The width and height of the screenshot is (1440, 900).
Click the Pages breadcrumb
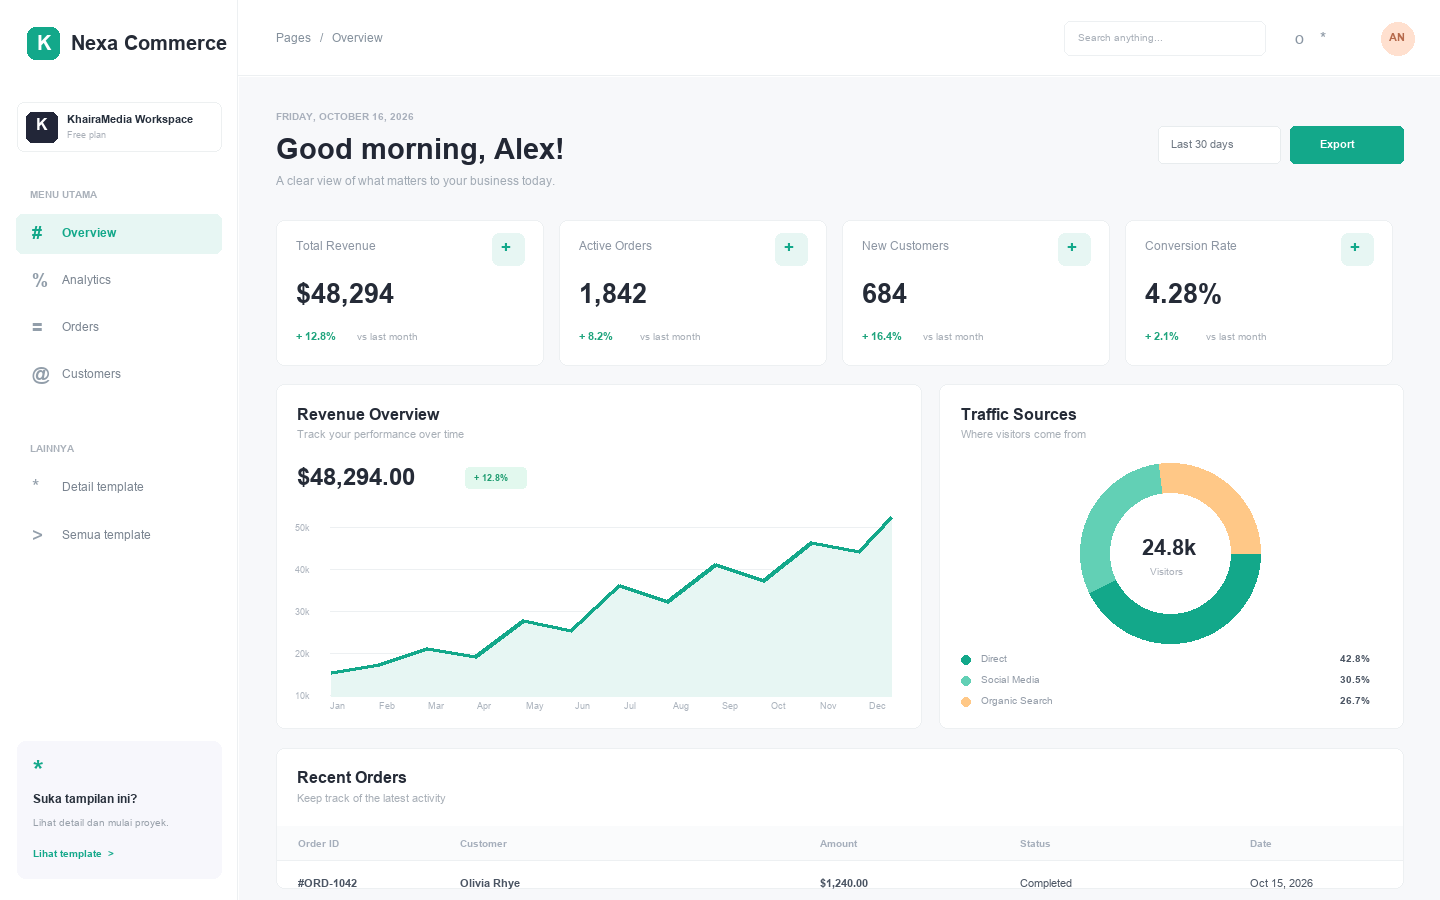(x=293, y=38)
